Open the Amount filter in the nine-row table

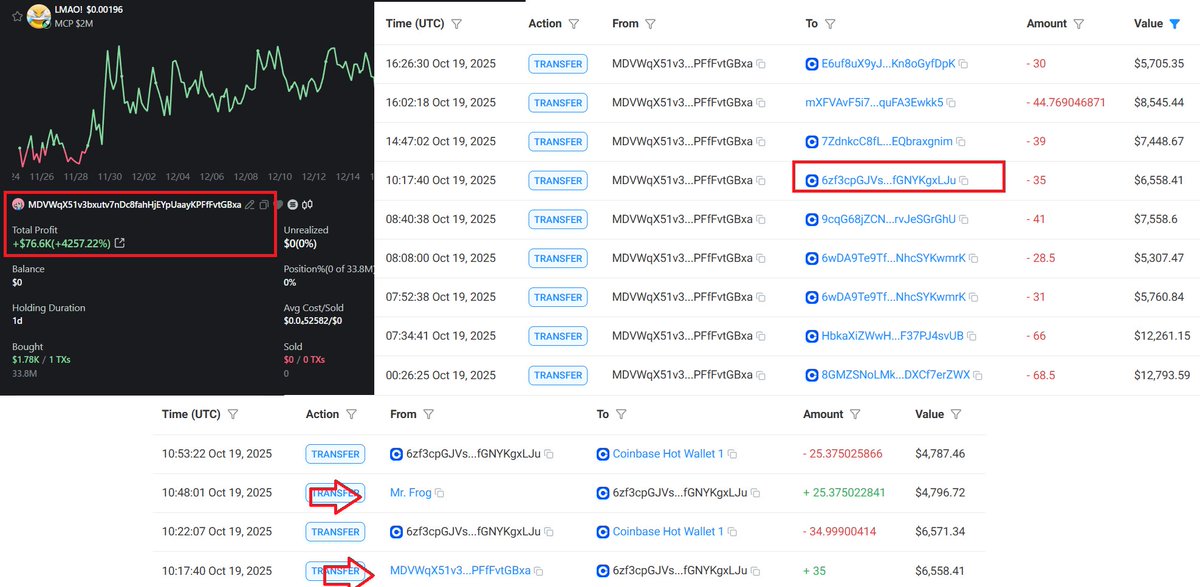click(x=1081, y=24)
